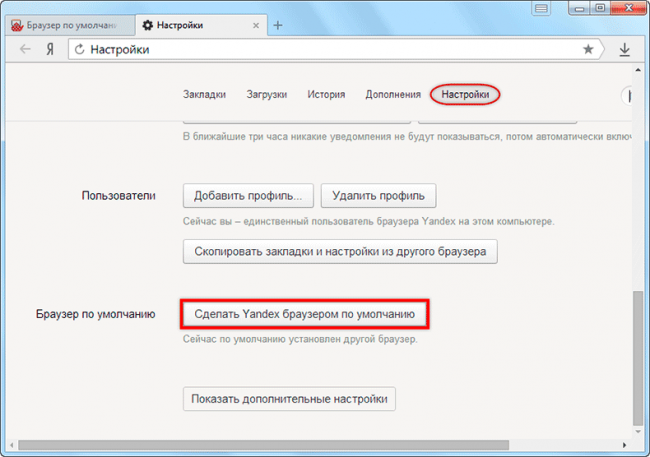Reload the page with refresh icon

click(79, 49)
